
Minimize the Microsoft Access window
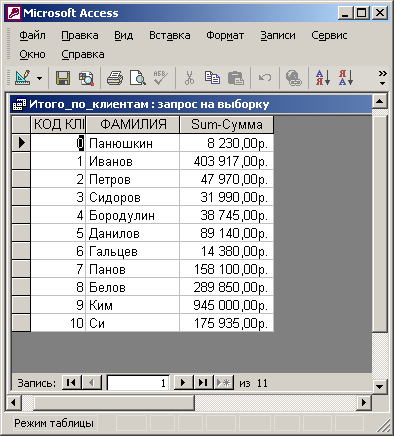tap(345, 13)
